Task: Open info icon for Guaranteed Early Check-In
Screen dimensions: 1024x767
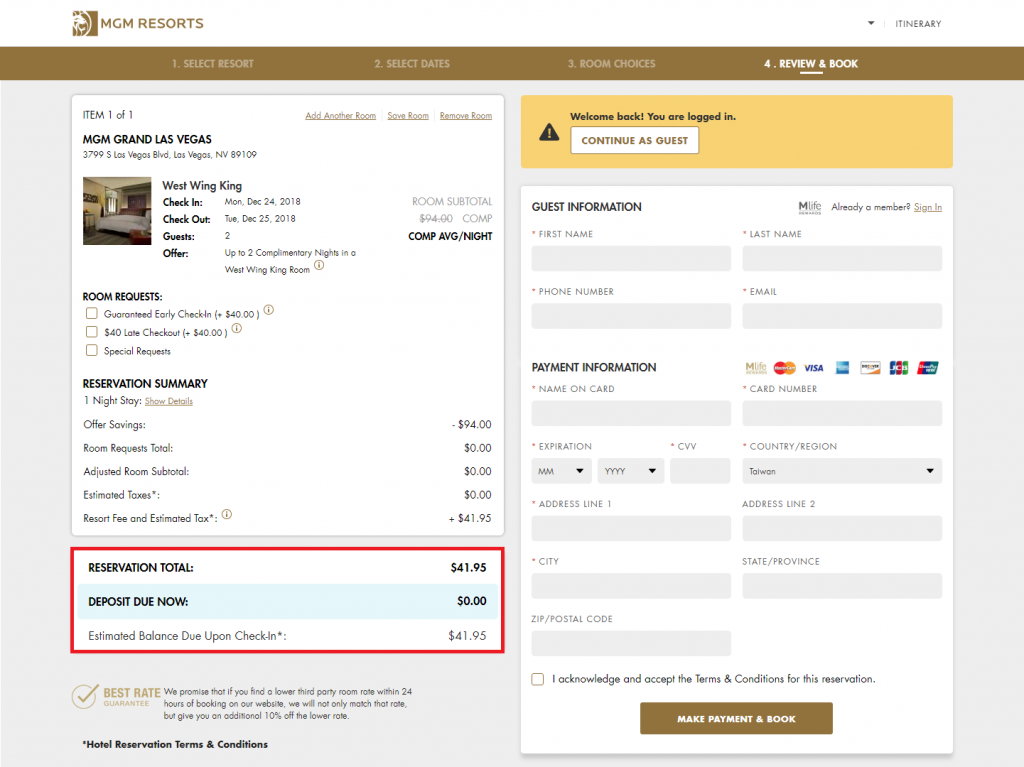Action: click(x=268, y=310)
